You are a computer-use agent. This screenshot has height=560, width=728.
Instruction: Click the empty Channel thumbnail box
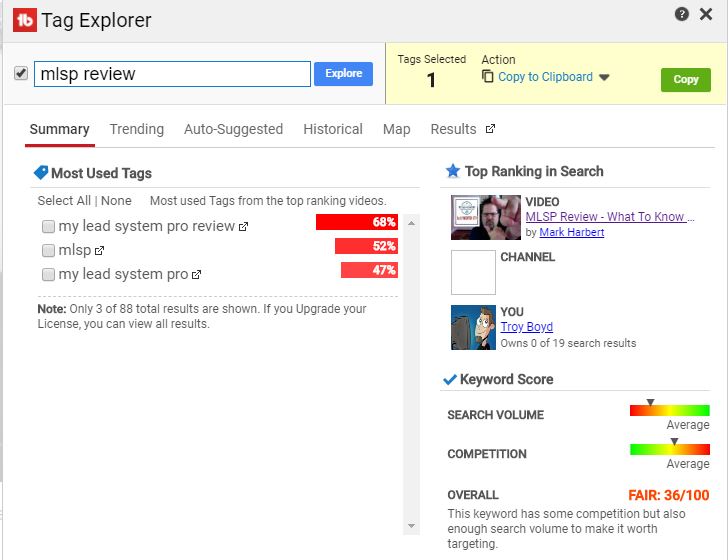pos(473,272)
